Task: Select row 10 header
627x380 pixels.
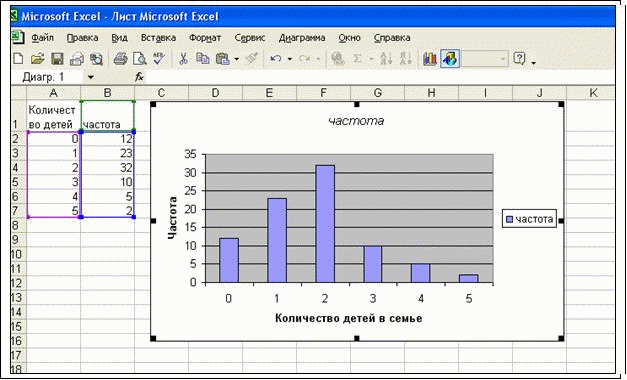Action: tap(18, 254)
